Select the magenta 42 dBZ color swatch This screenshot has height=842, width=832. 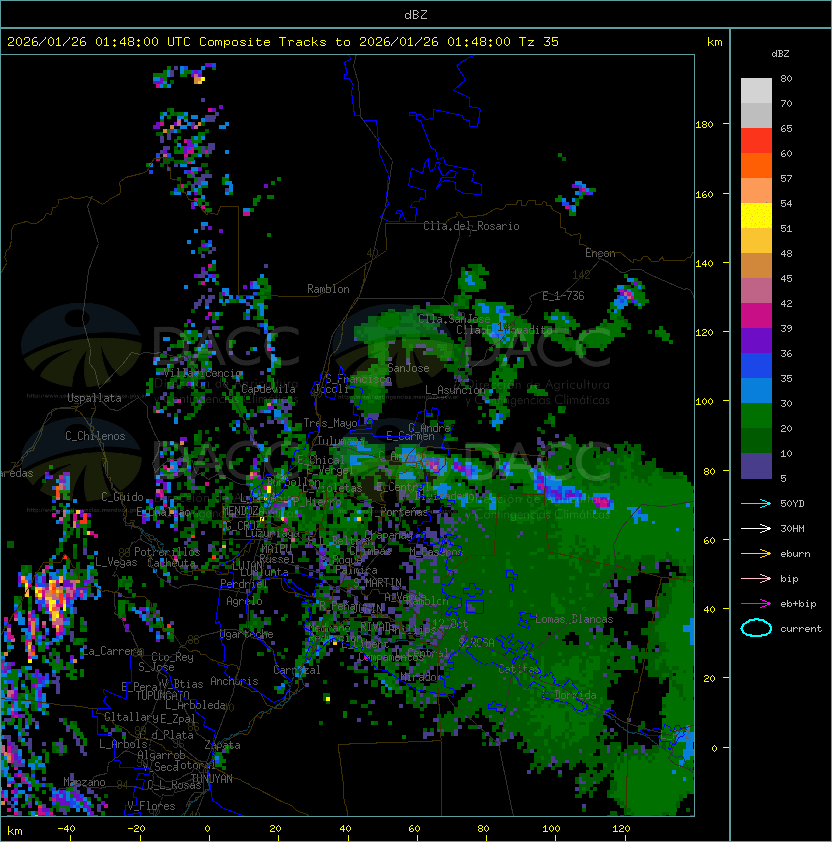(756, 315)
